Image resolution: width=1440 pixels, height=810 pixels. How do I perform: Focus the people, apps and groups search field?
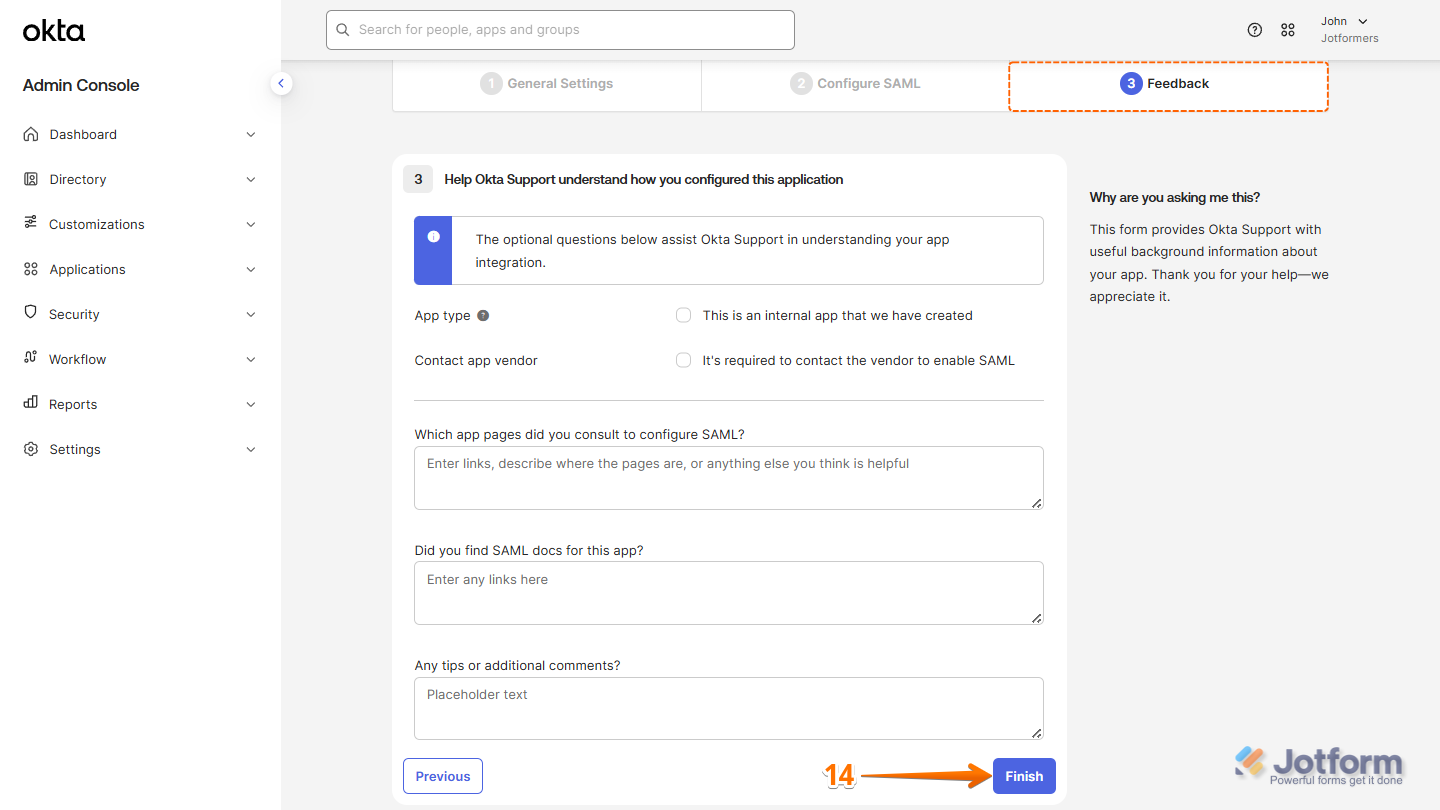click(560, 30)
